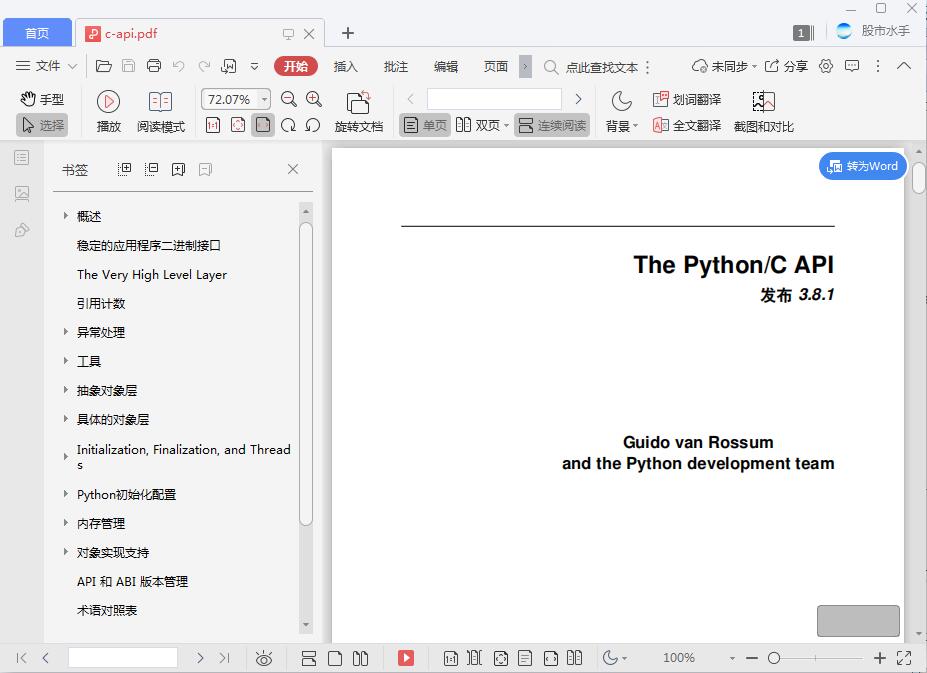This screenshot has width=927, height=673.
Task: Select the hand tool (手型)
Action: 41,98
